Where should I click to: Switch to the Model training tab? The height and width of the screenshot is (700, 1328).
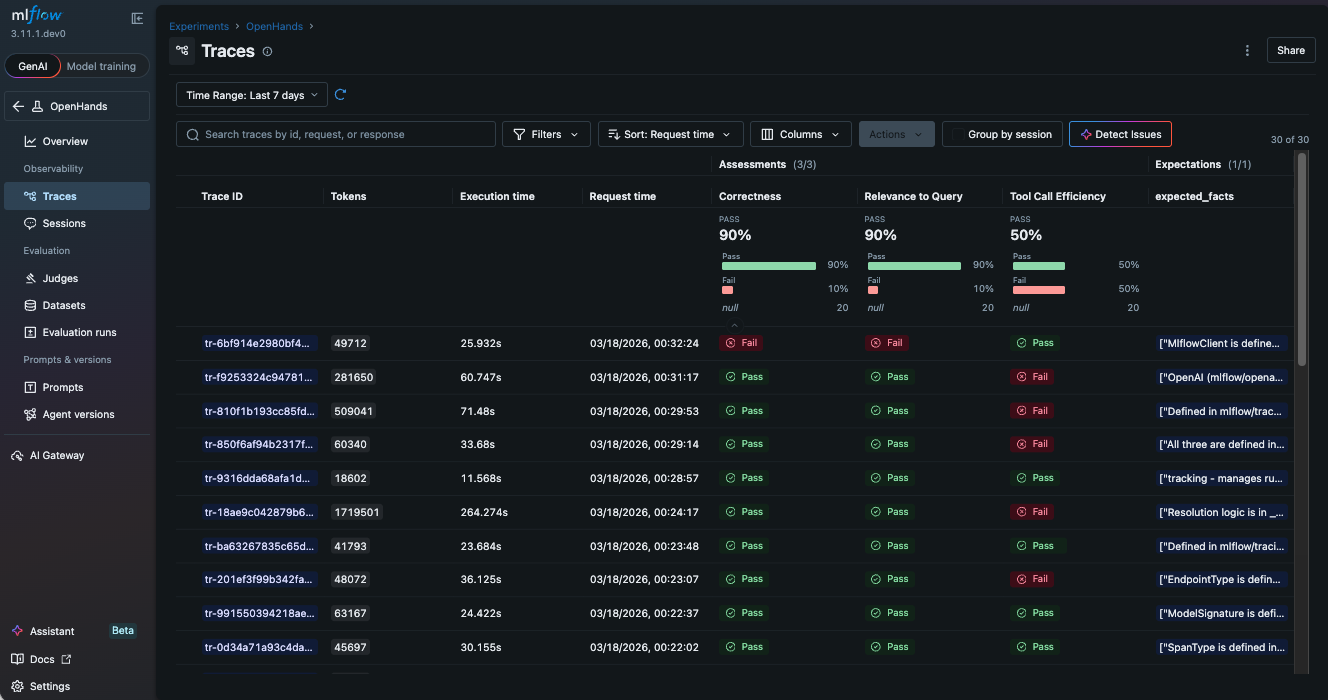click(101, 65)
